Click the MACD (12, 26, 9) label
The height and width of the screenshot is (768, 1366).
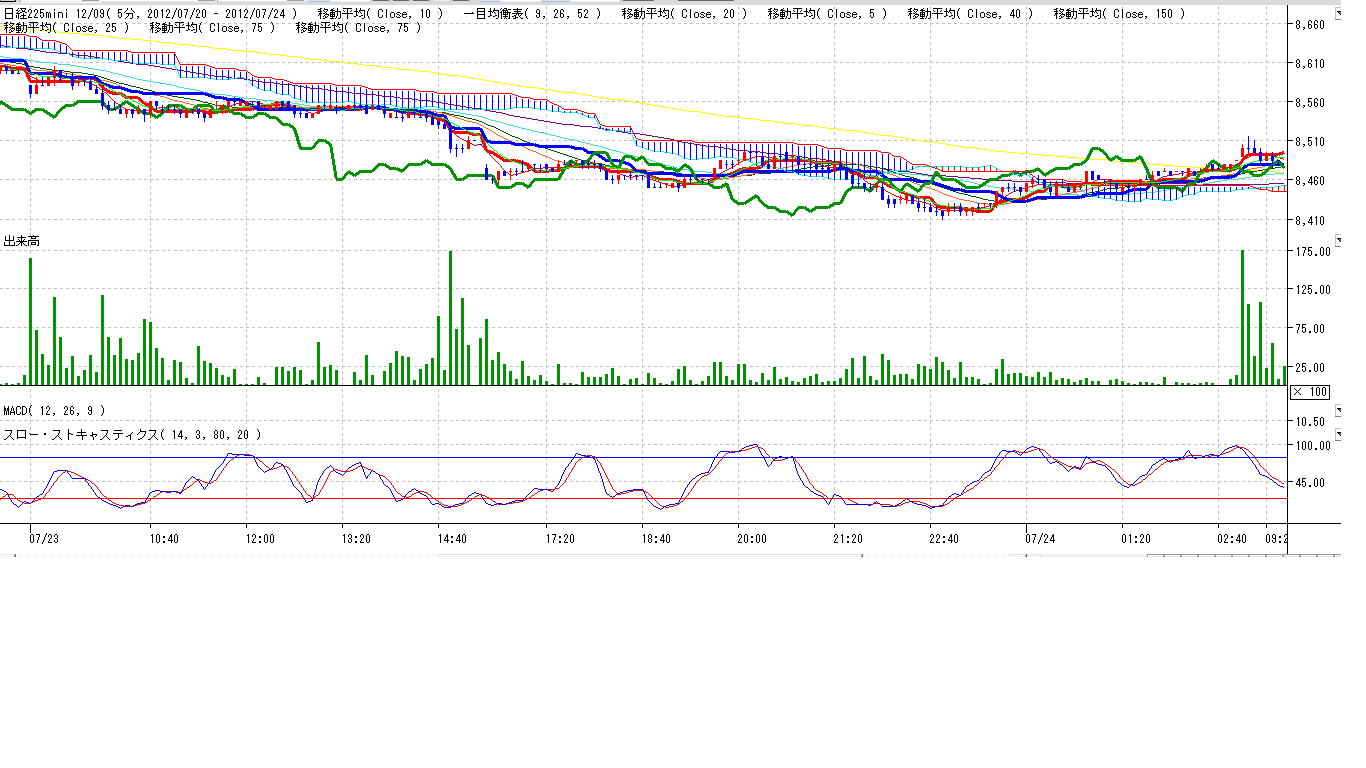coord(54,411)
